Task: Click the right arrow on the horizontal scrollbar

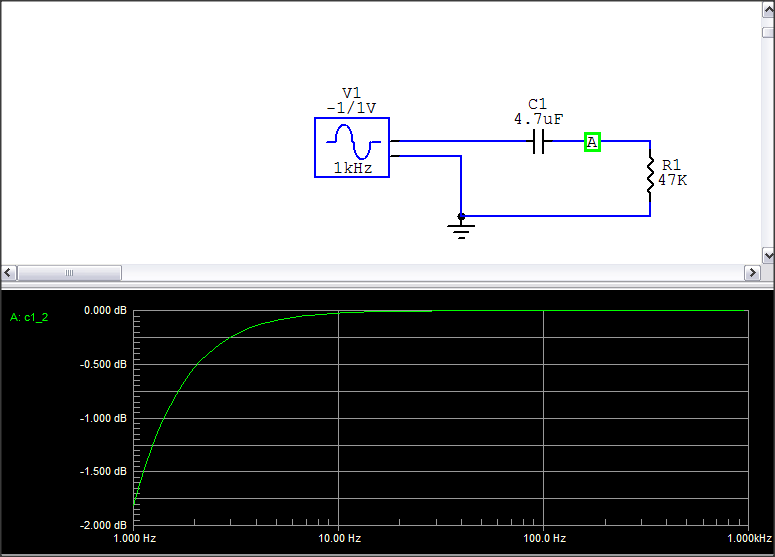Action: (x=752, y=272)
